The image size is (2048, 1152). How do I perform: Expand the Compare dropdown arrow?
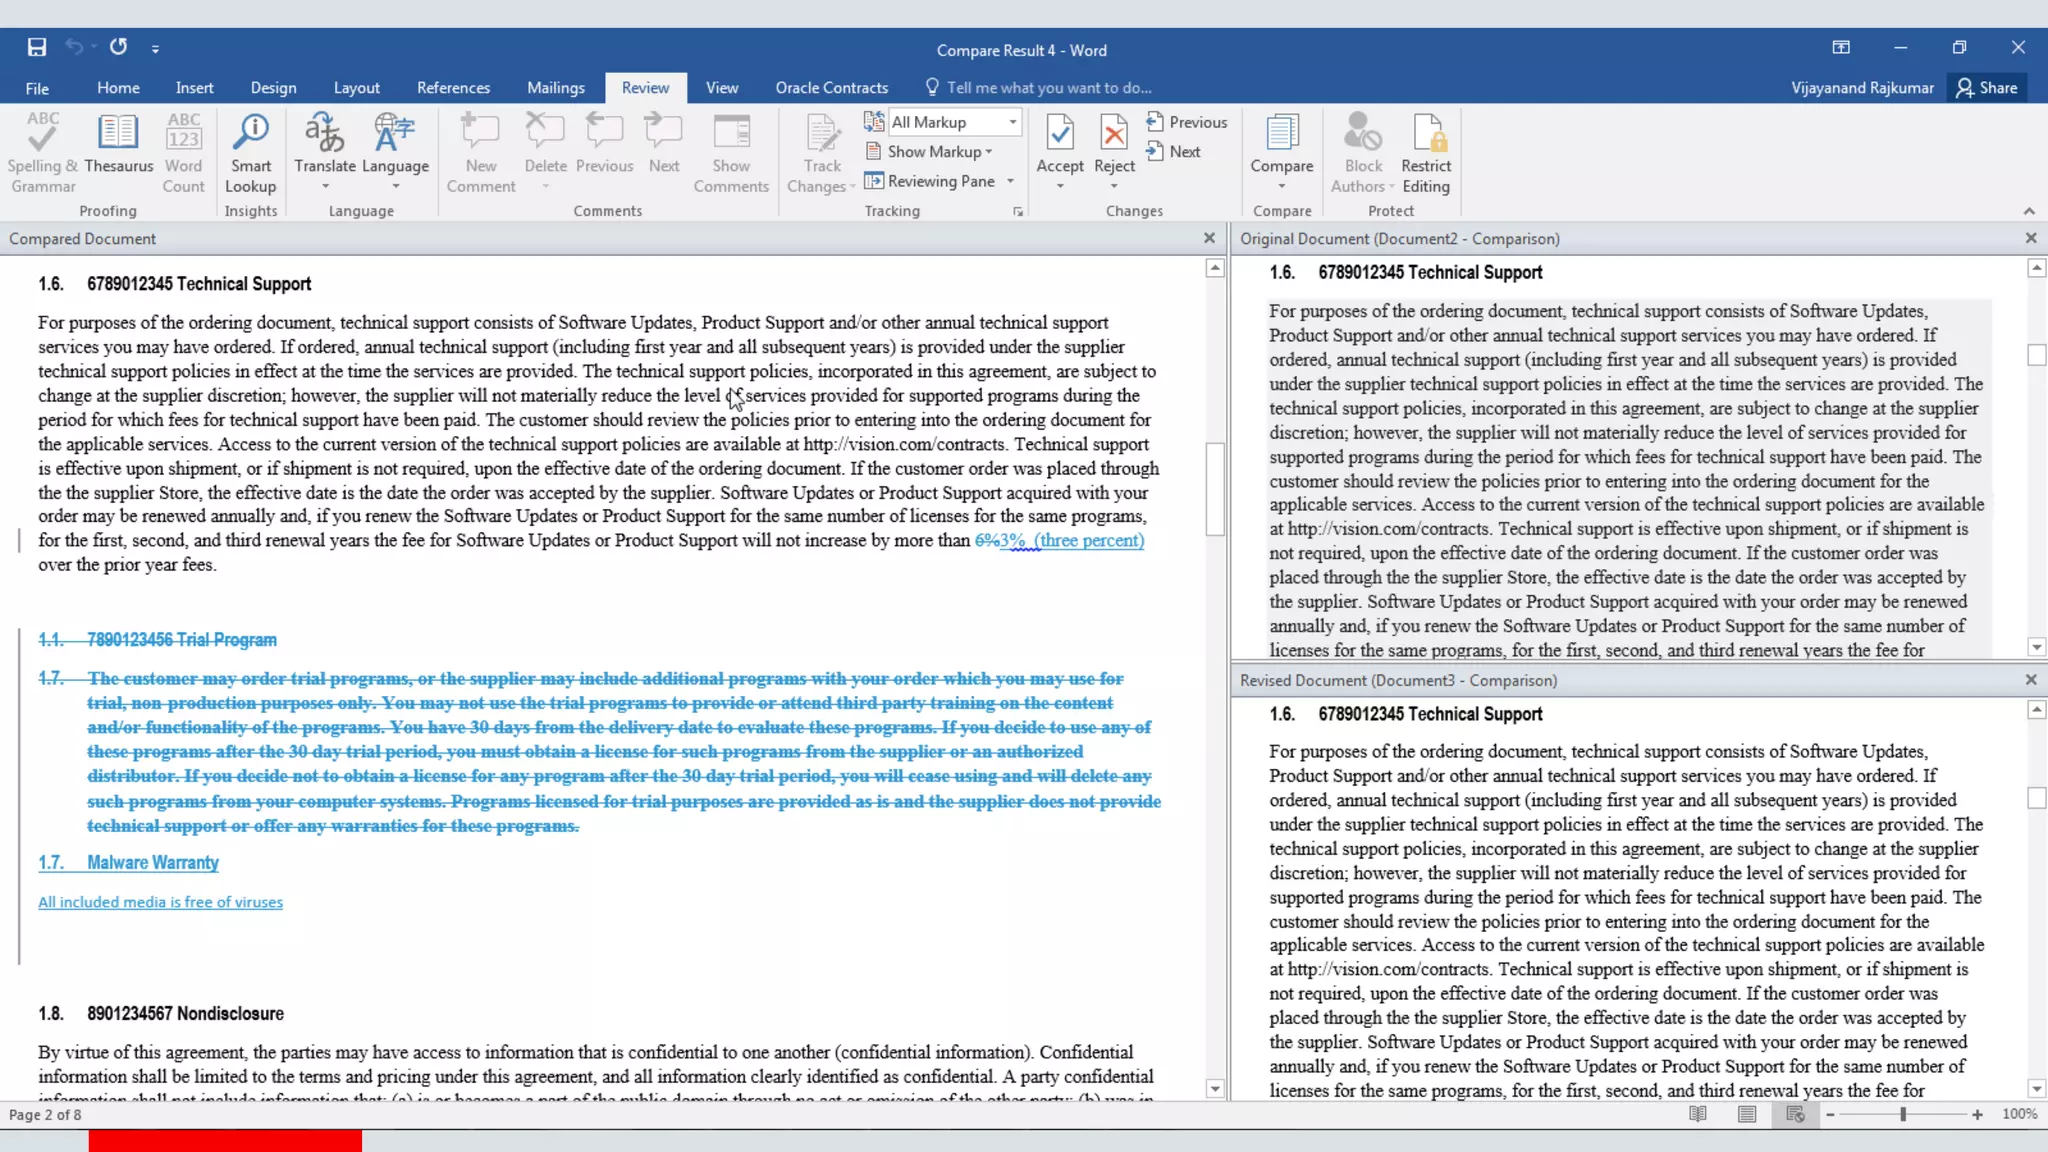coord(1282,186)
